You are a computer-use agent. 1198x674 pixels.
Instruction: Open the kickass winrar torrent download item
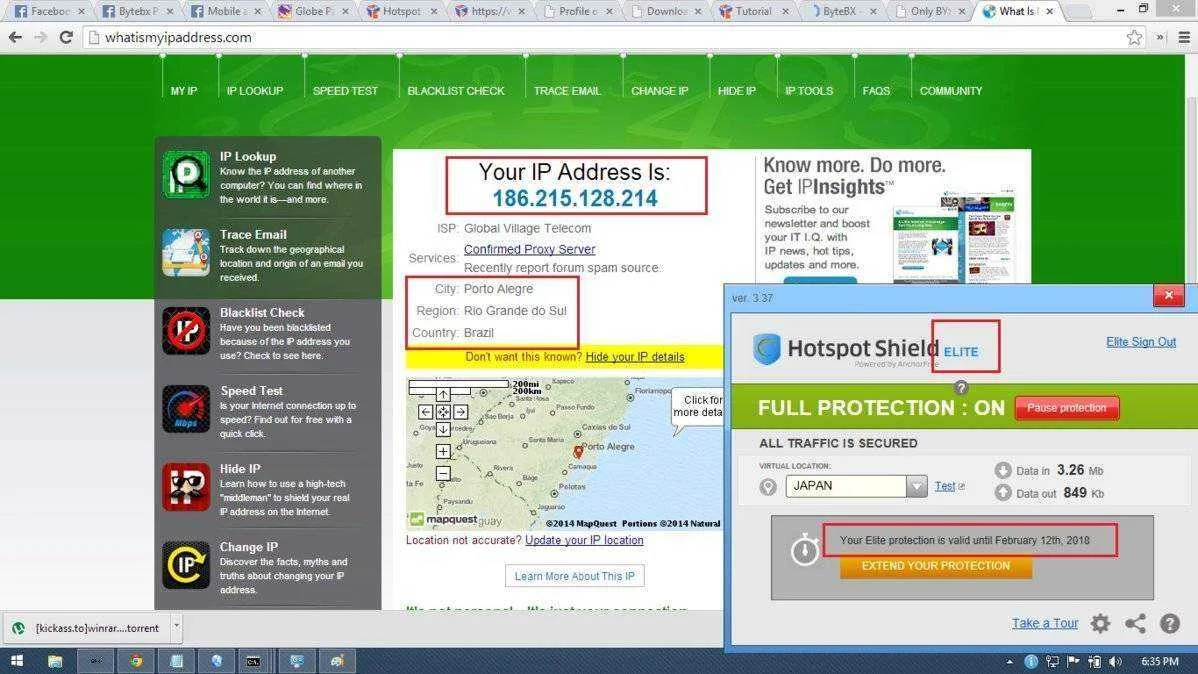coord(87,628)
